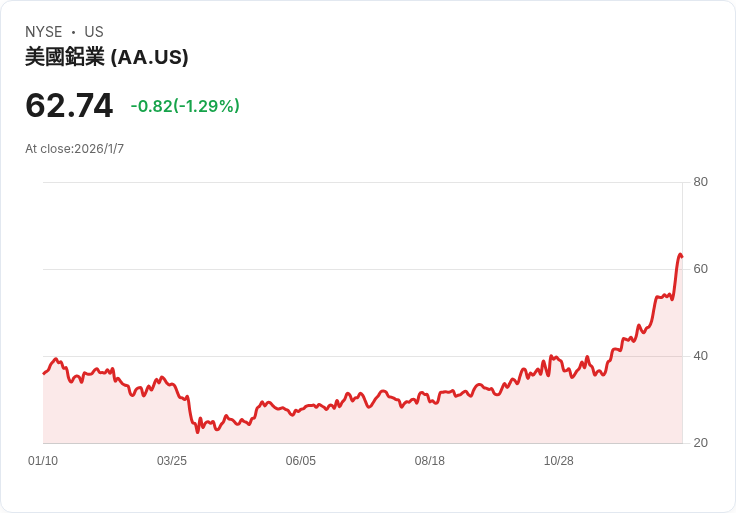Image resolution: width=736 pixels, height=513 pixels.
Task: Click the At close:2026/1/7 date text
Action: 74,149
